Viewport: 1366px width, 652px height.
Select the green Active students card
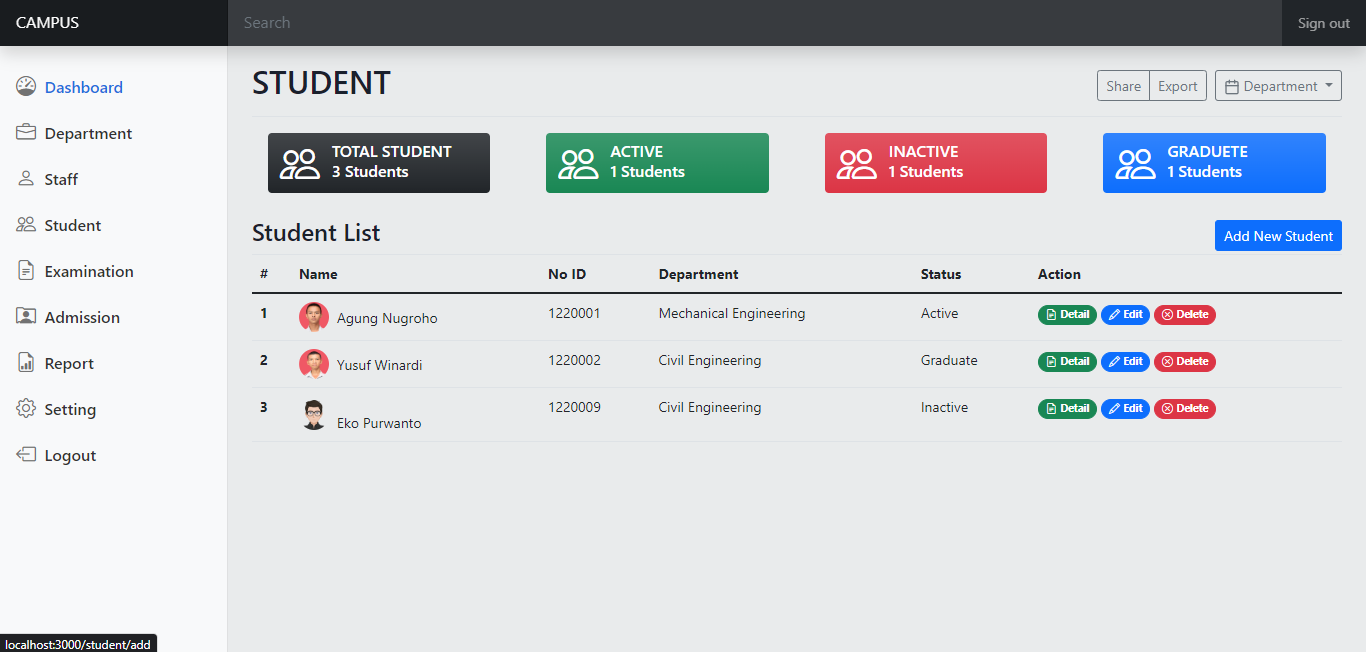tap(657, 163)
